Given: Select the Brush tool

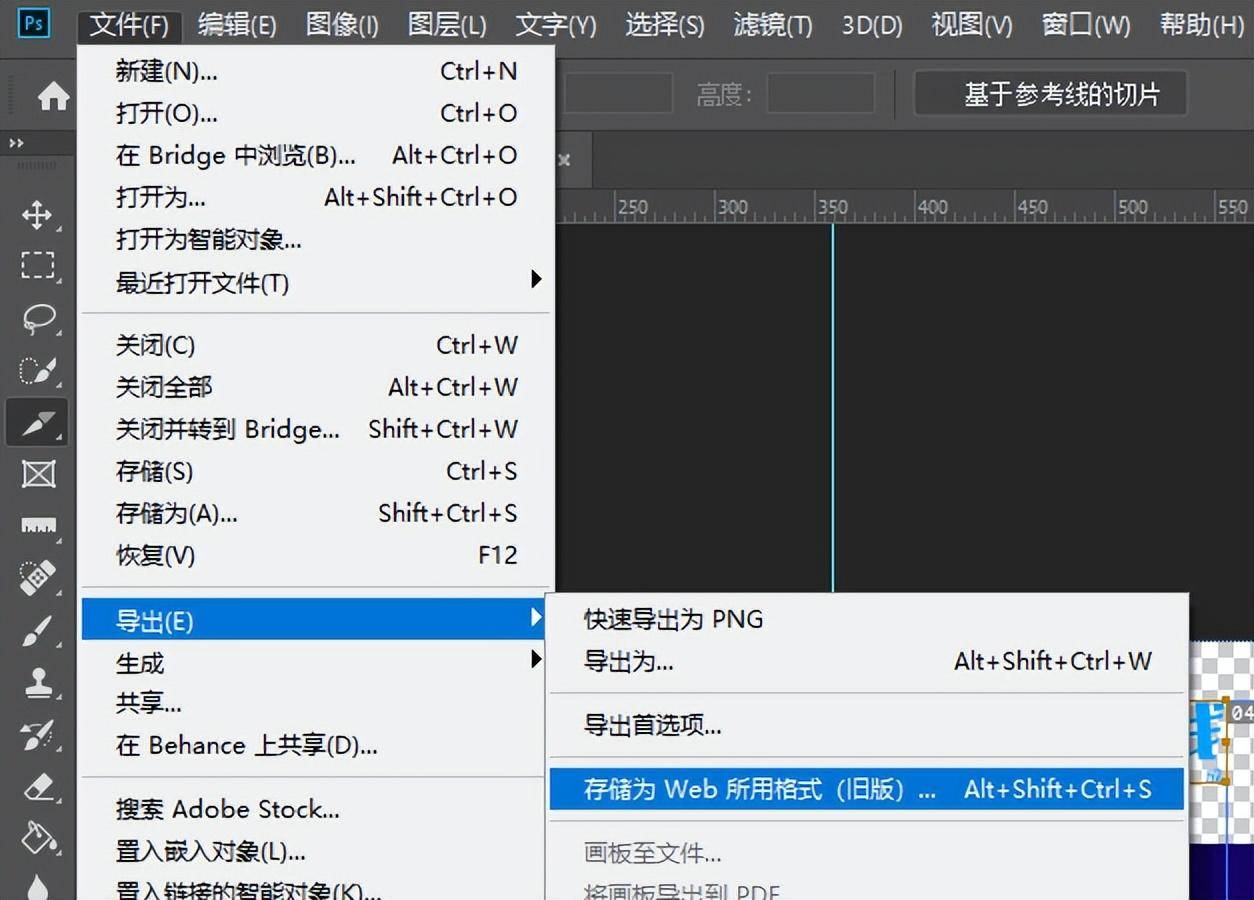Looking at the screenshot, I should coord(38,631).
